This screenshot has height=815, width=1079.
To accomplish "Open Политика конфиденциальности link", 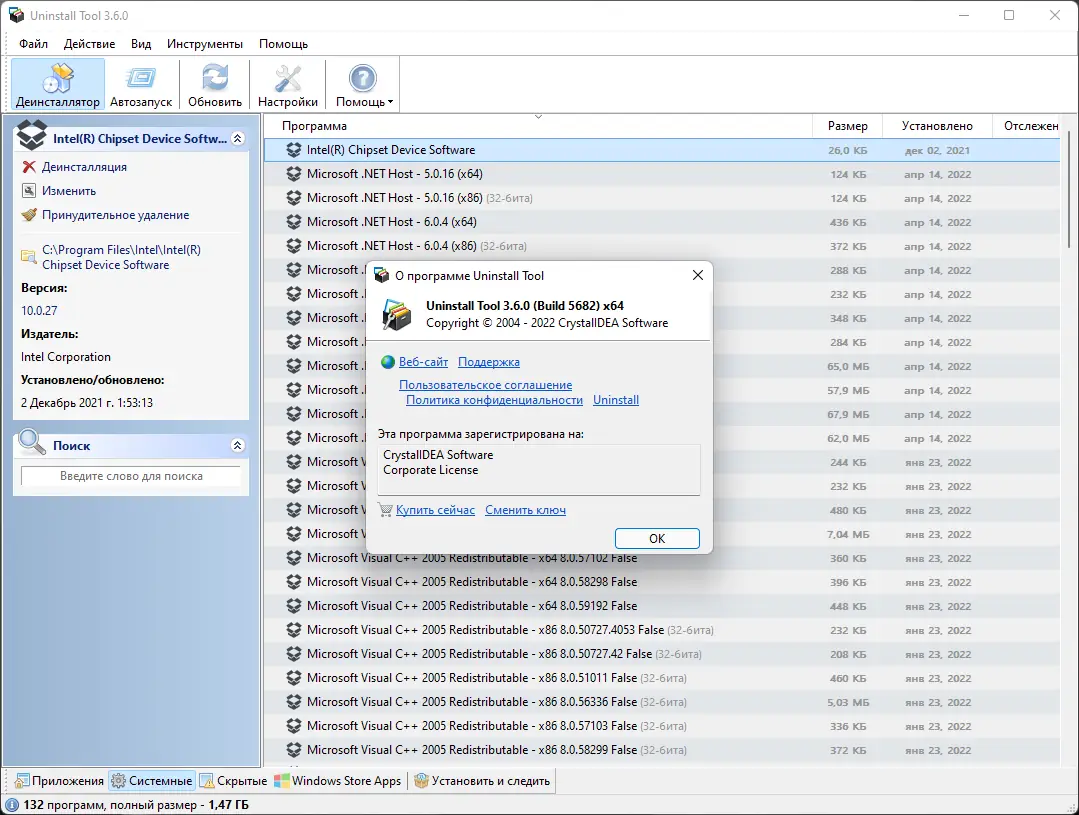I will (x=494, y=400).
